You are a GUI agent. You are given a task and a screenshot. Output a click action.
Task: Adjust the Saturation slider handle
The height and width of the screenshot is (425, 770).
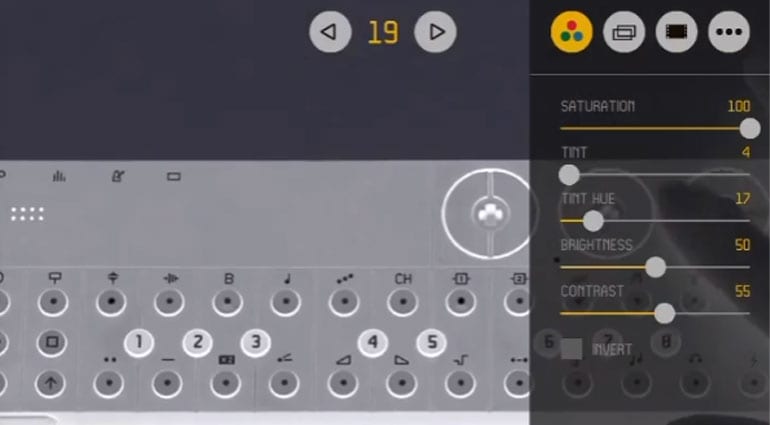(750, 129)
